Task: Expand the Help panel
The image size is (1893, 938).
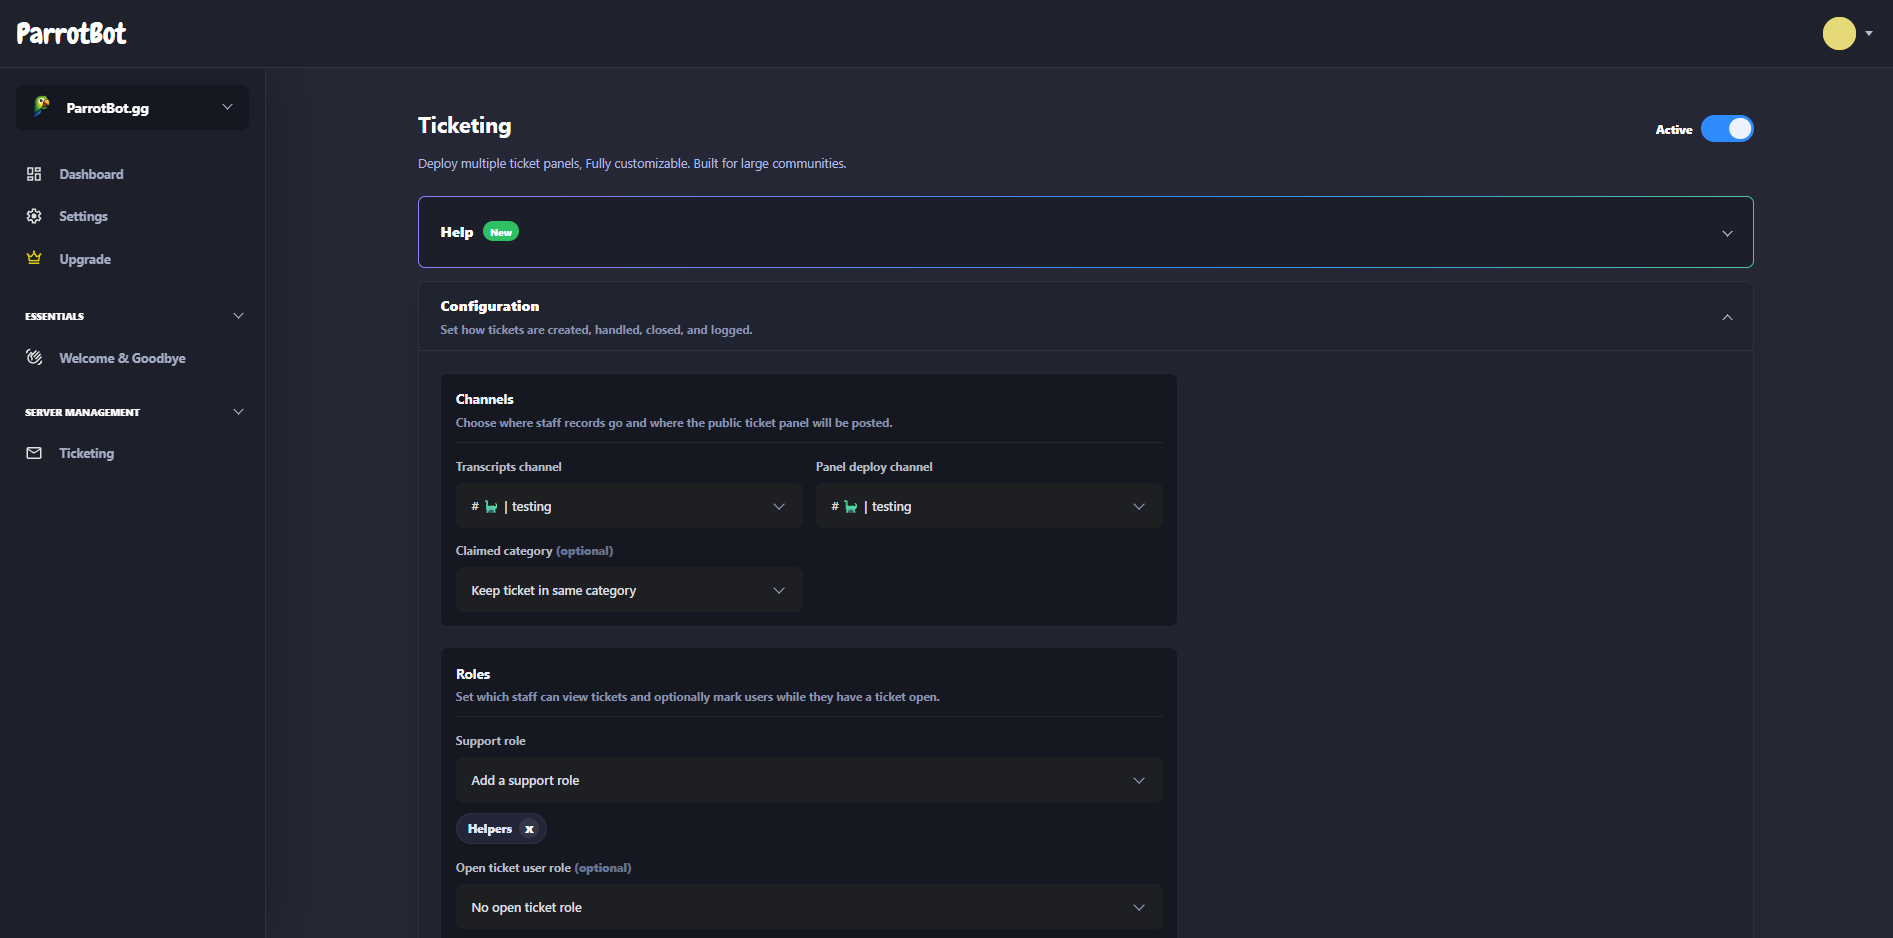Action: pos(1727,233)
